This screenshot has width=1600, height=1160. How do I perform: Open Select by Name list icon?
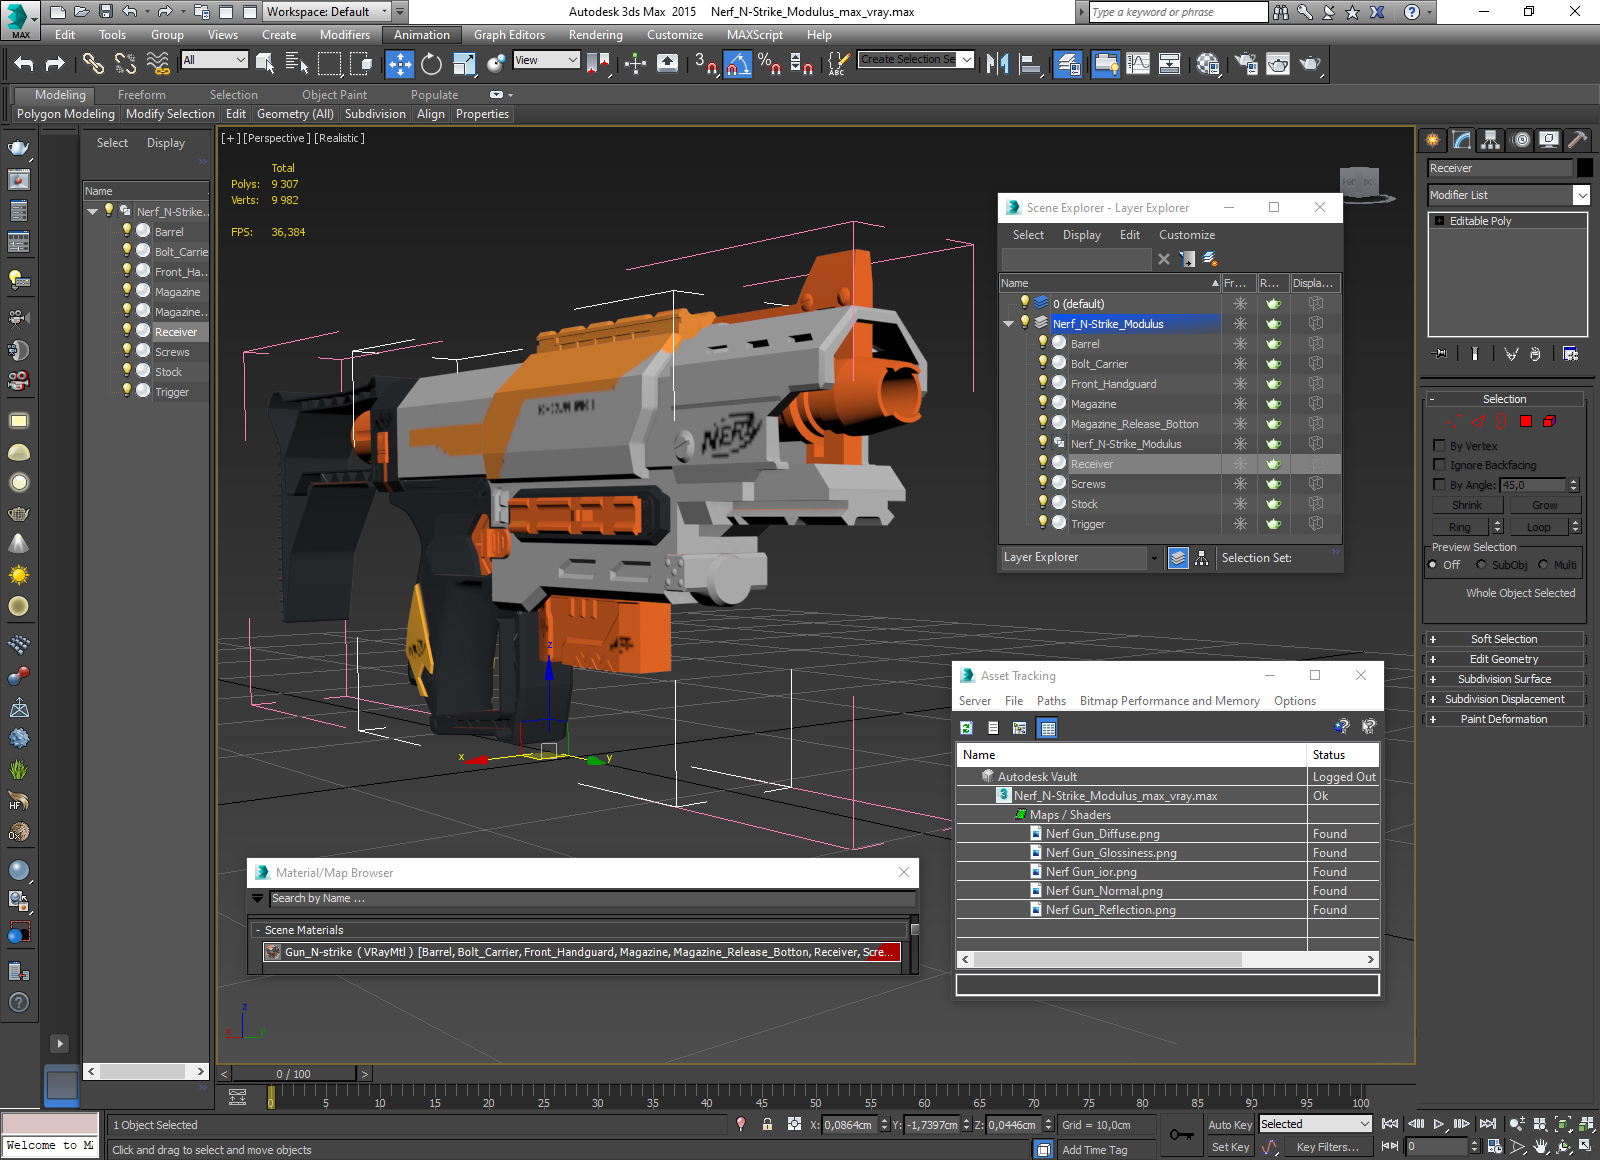click(x=297, y=64)
